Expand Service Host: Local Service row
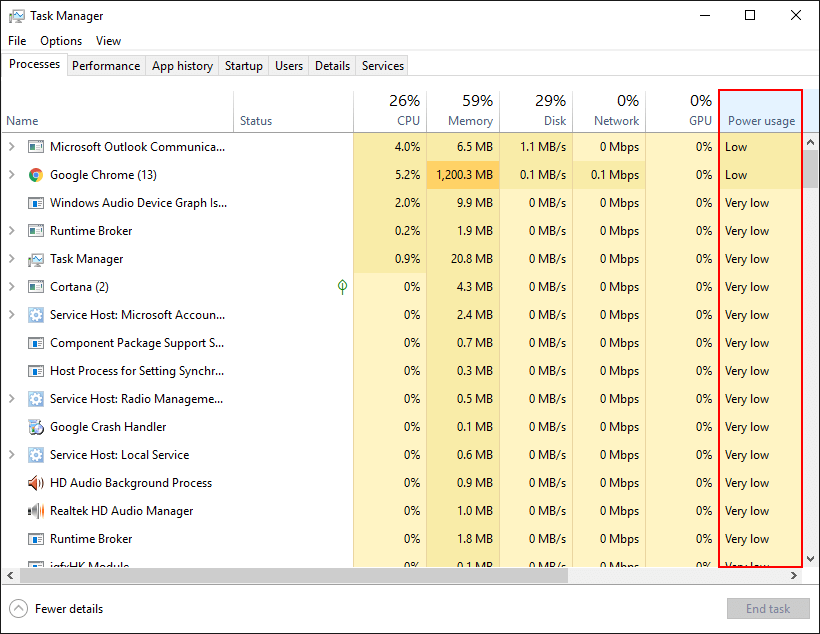 [x=12, y=455]
